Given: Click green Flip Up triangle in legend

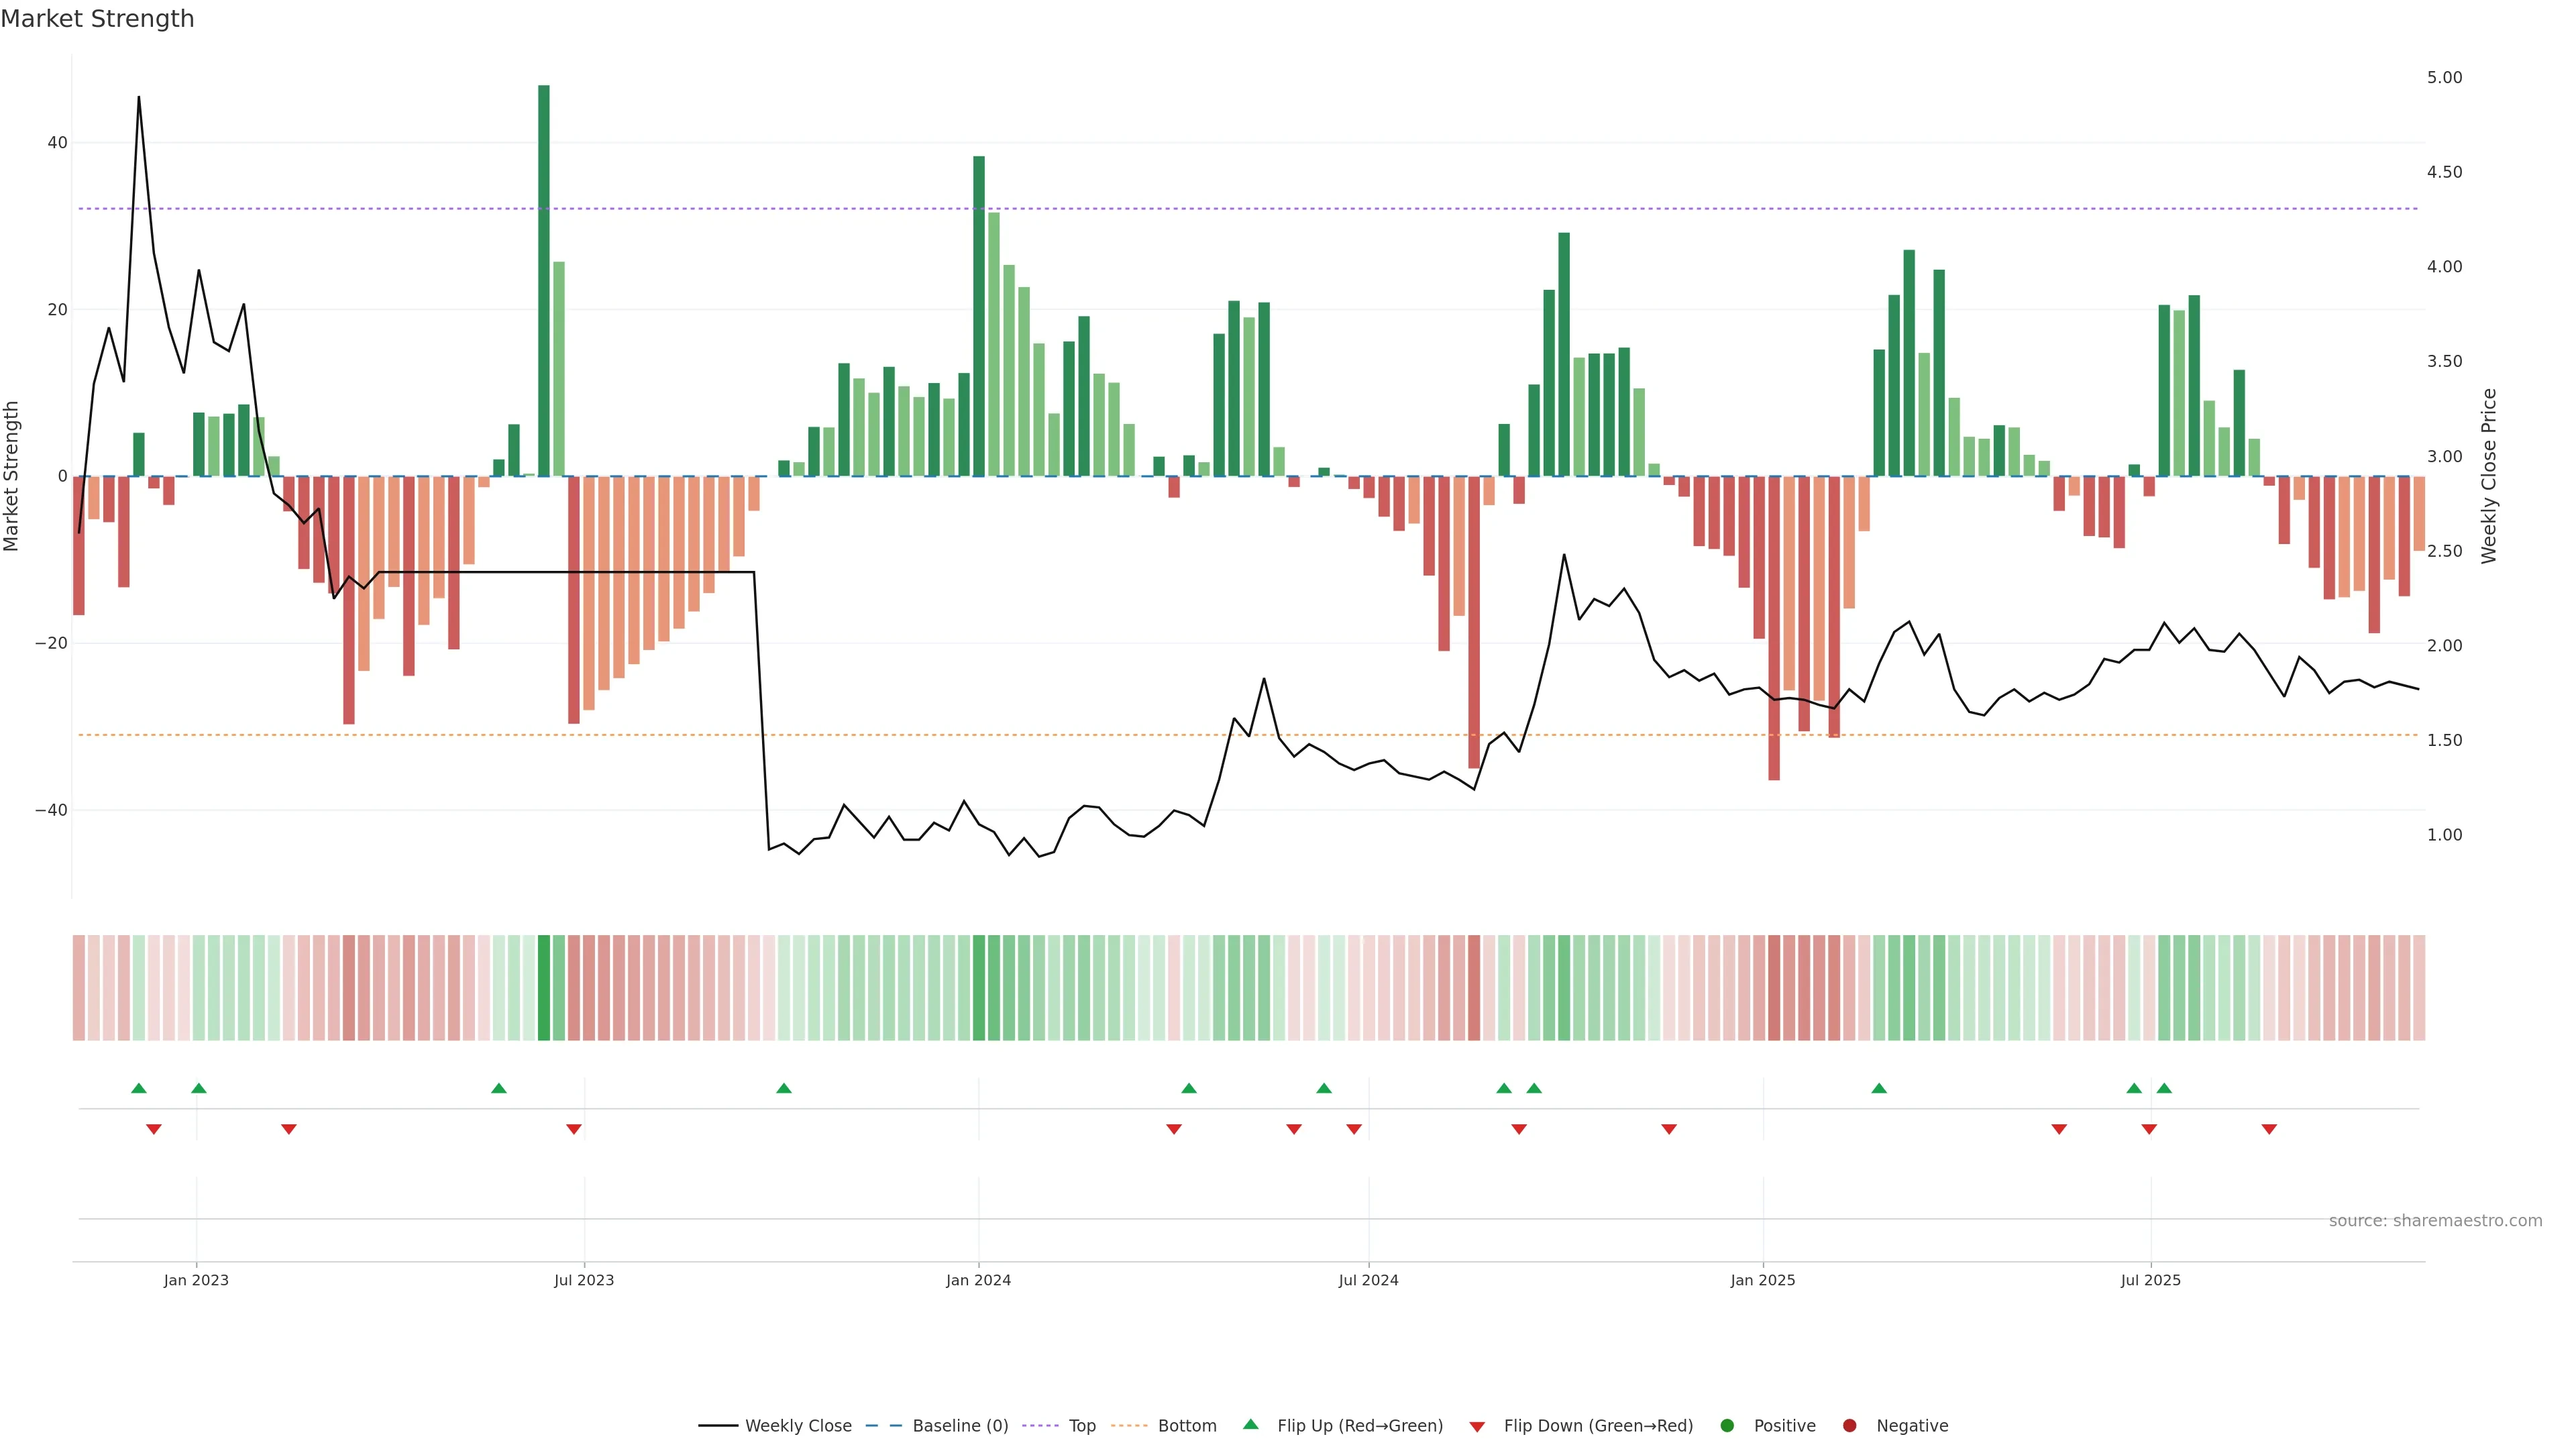Looking at the screenshot, I should [1250, 1425].
